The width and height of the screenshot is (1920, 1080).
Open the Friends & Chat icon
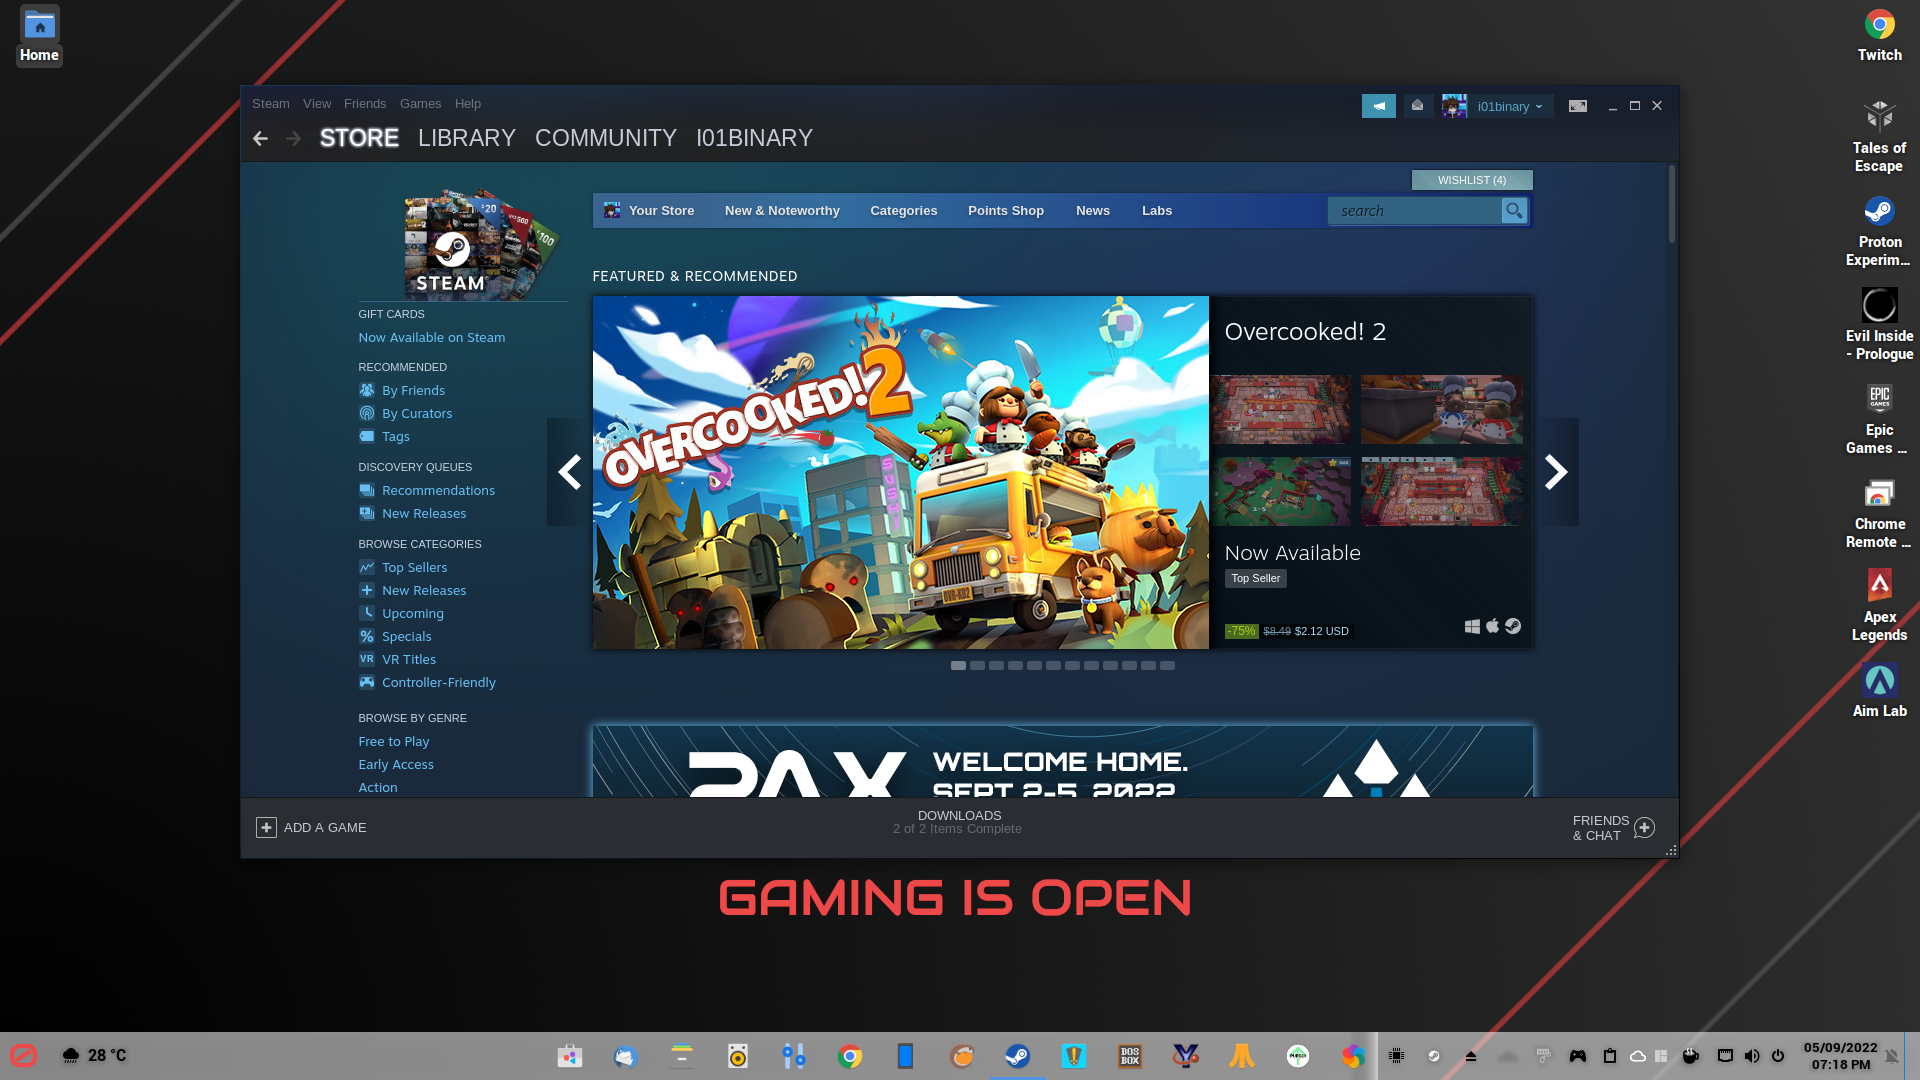point(1644,828)
